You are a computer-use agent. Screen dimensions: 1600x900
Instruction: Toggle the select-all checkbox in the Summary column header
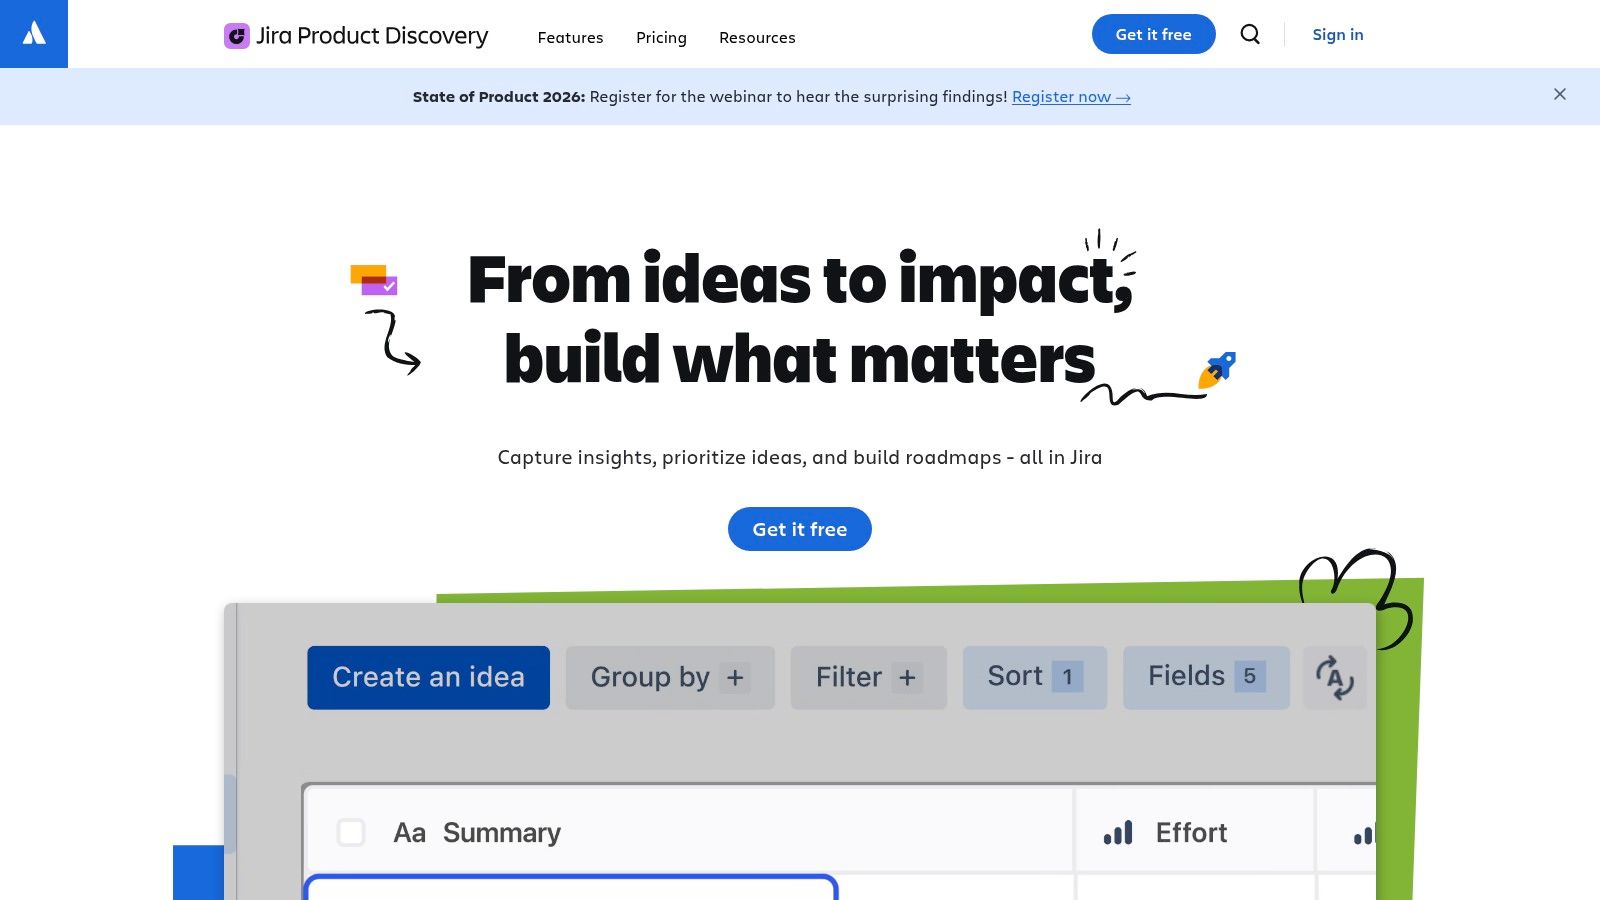click(351, 831)
